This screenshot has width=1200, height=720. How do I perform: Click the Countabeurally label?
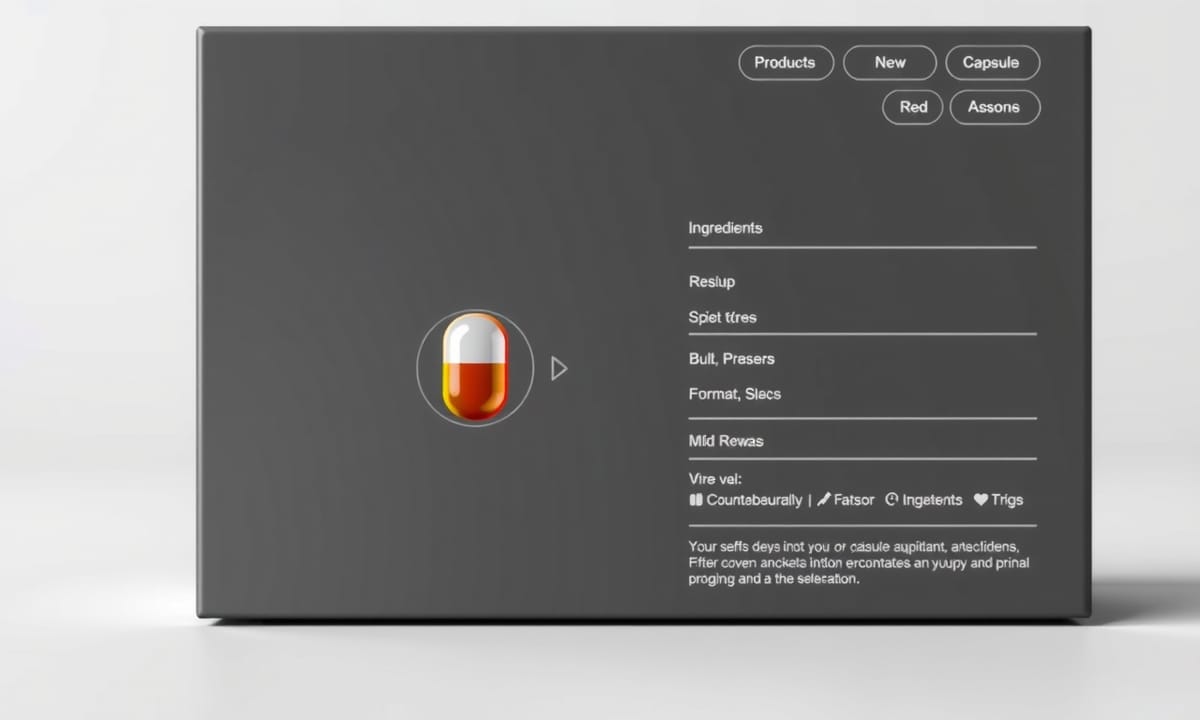click(x=754, y=500)
